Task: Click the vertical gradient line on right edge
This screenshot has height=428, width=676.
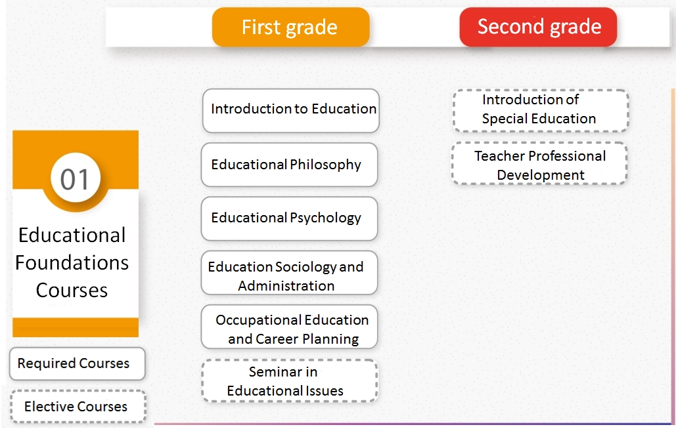Action: point(673,250)
